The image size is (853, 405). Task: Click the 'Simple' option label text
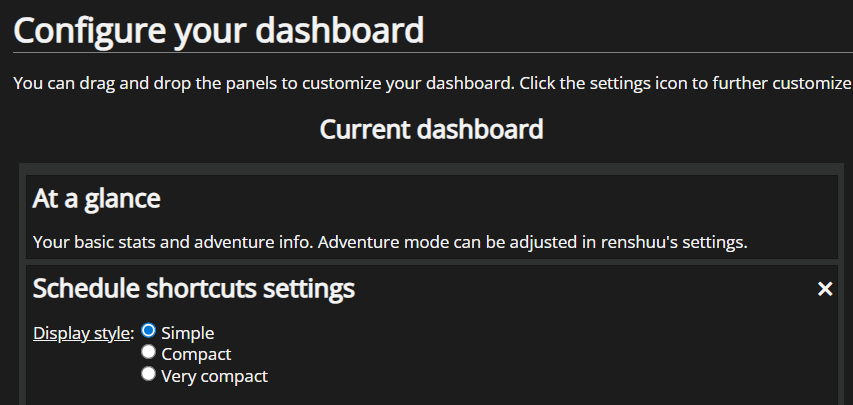coord(187,333)
